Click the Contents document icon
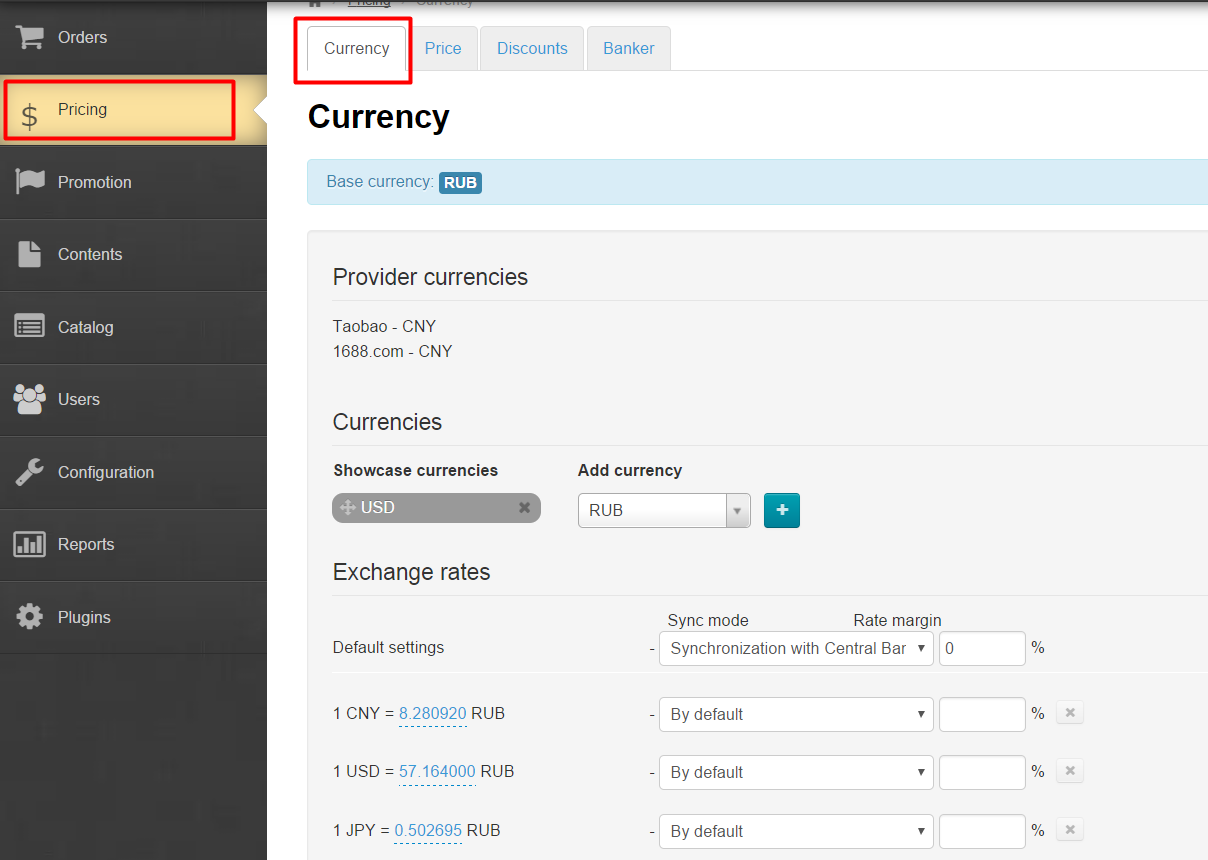The width and height of the screenshot is (1208, 860). [x=30, y=254]
